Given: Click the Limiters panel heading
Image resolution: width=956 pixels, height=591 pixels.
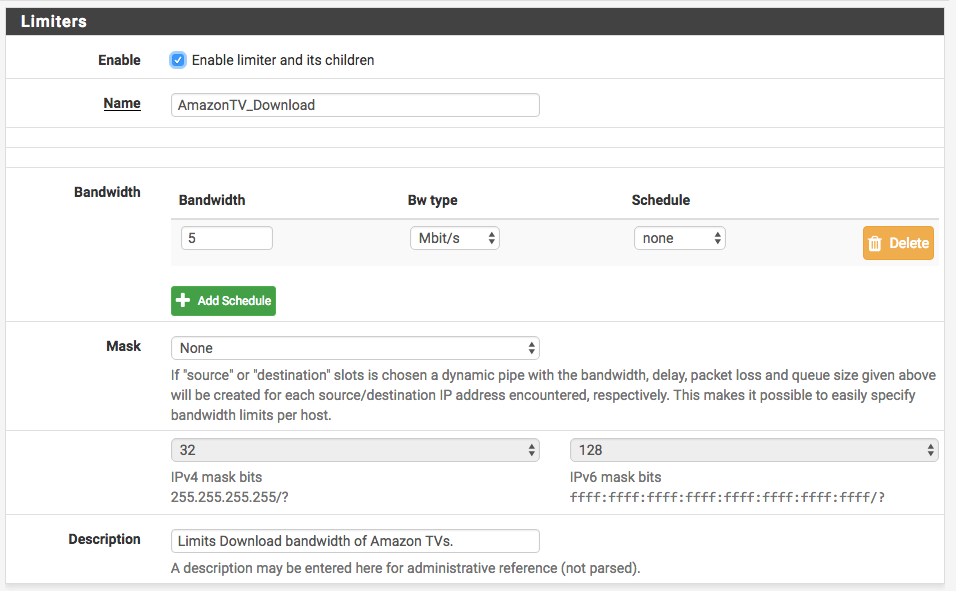Looking at the screenshot, I should pos(54,21).
